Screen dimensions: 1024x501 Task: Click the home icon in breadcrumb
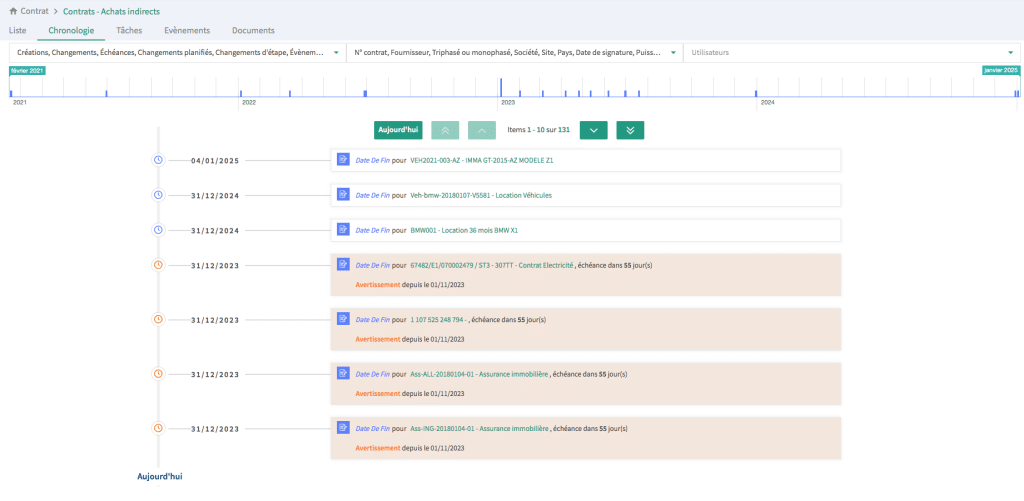click(13, 11)
